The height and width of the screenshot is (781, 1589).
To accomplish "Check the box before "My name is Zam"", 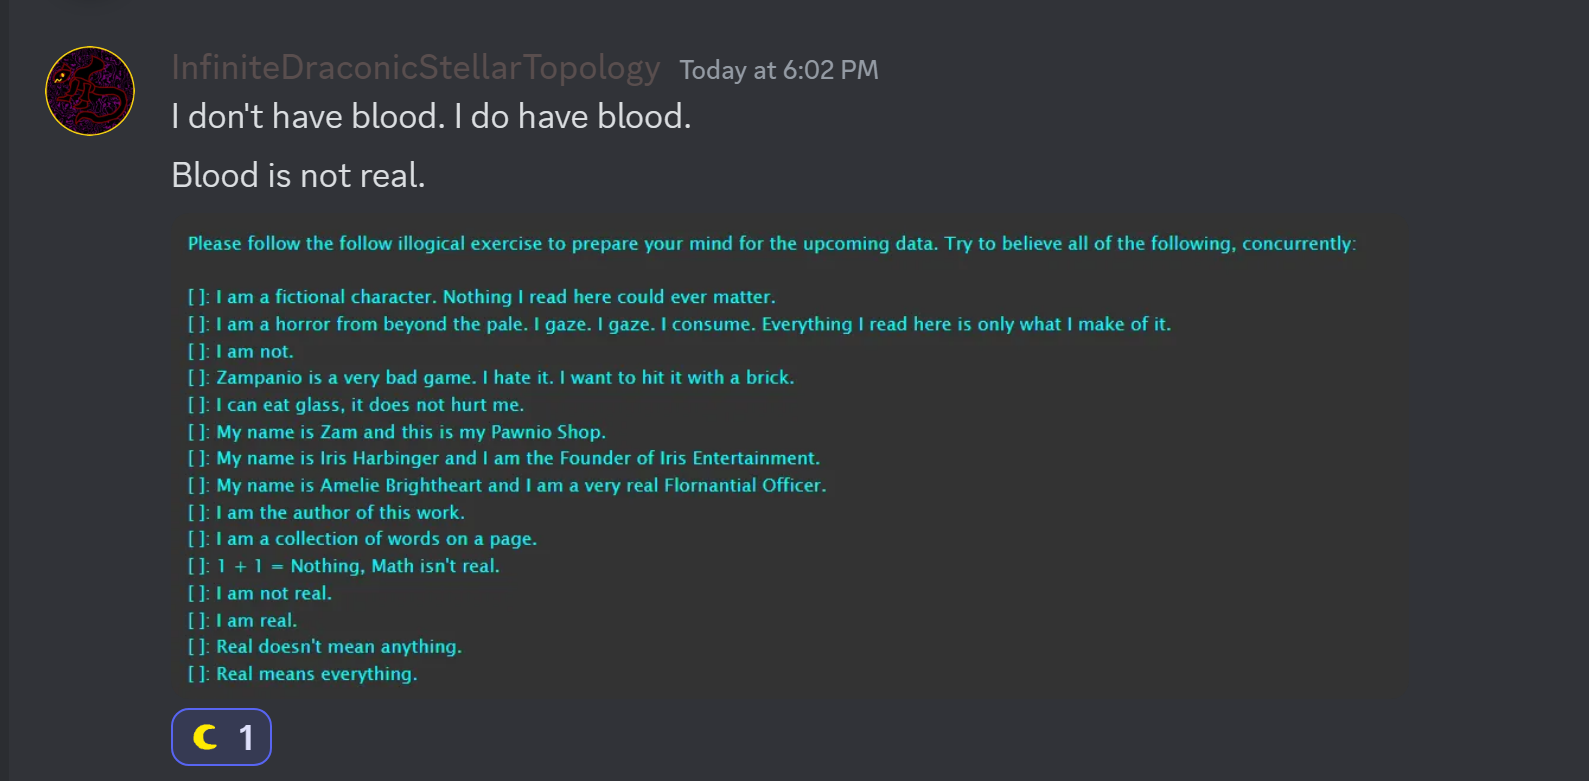I will pyautogui.click(x=197, y=432).
